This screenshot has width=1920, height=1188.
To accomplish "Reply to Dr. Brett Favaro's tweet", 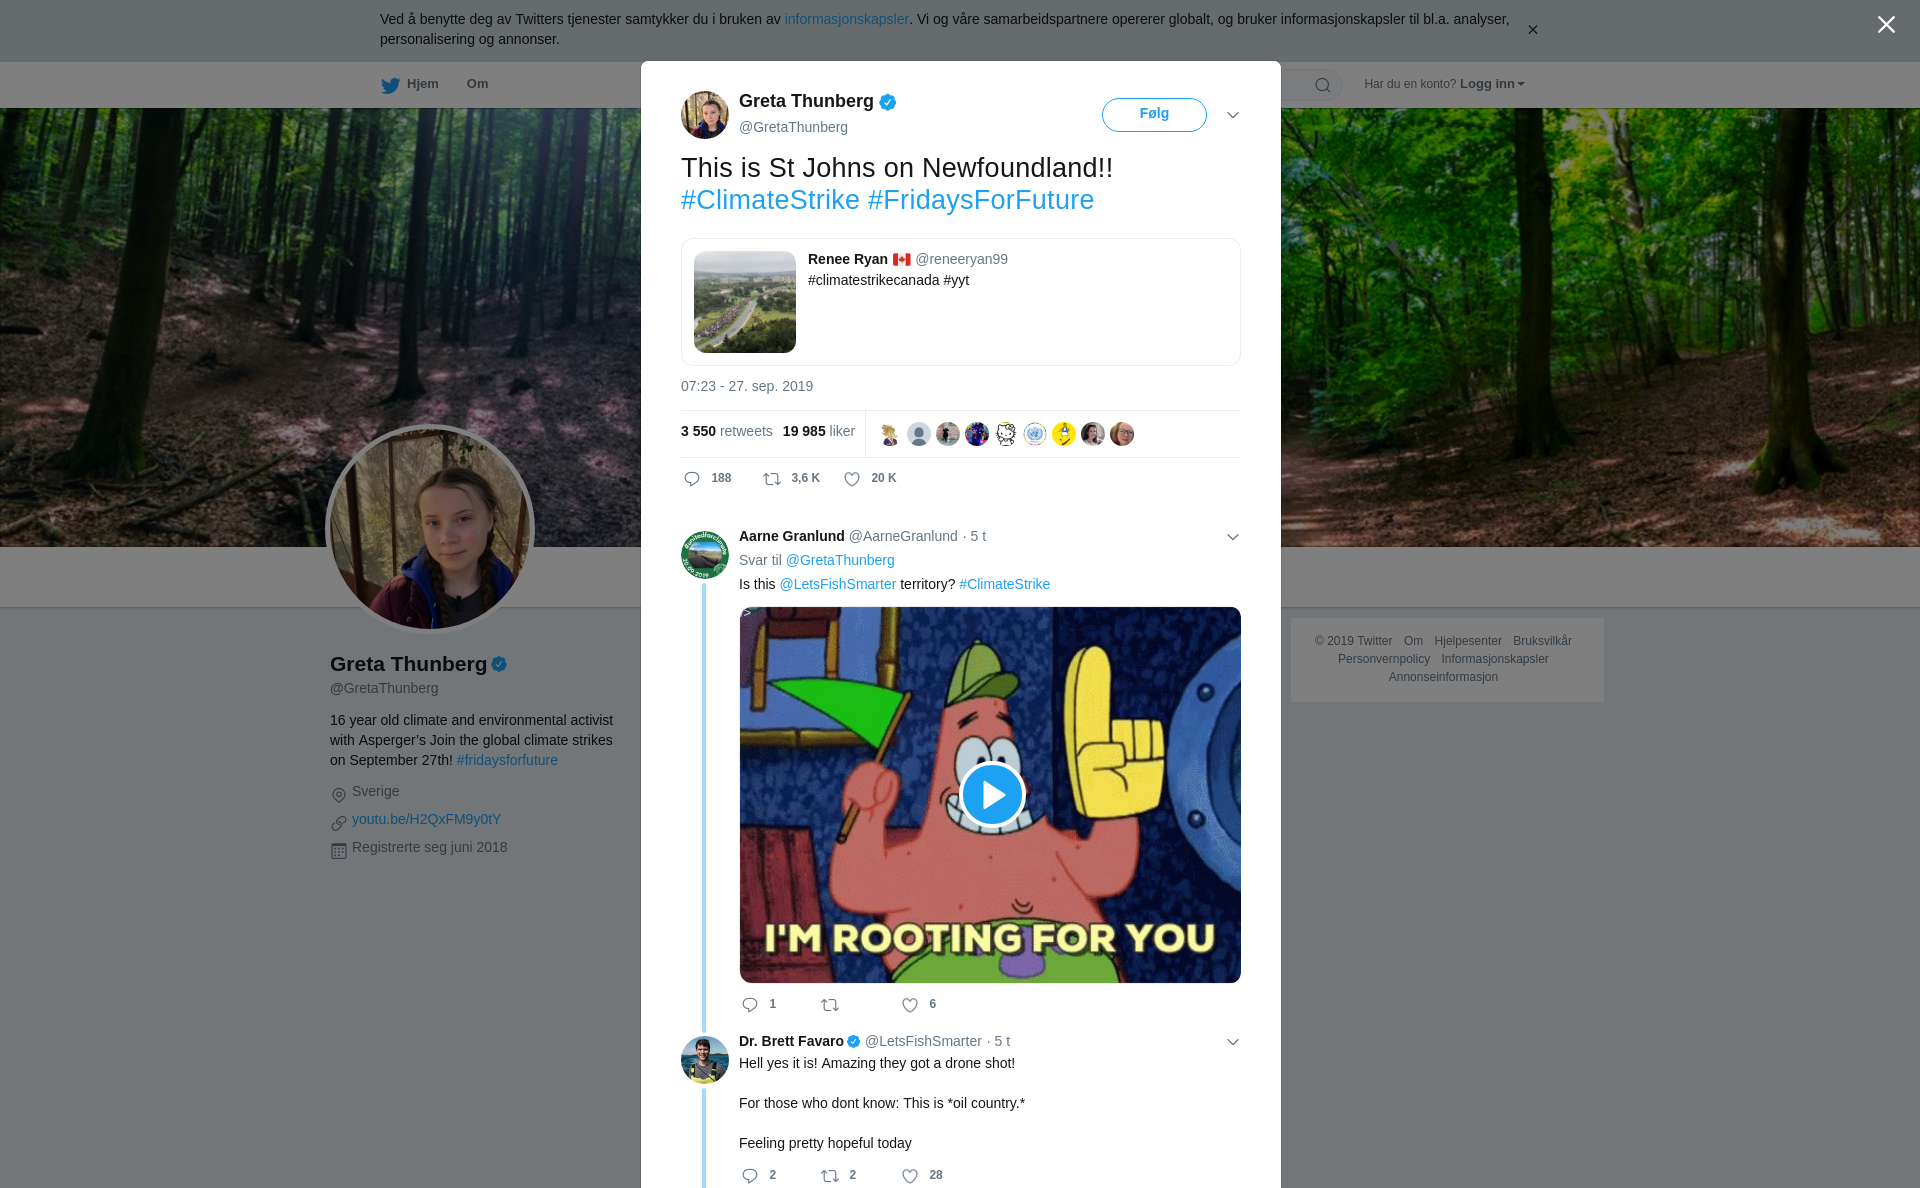I will click(750, 1176).
